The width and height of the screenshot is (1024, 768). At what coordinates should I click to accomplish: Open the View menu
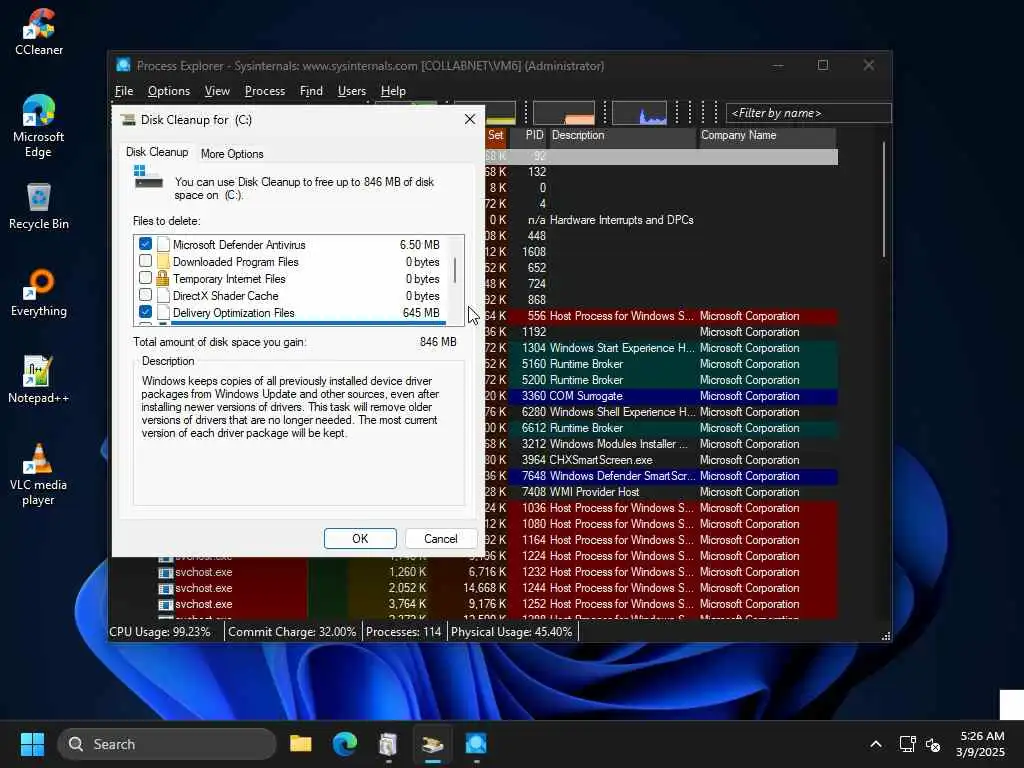pyautogui.click(x=217, y=91)
